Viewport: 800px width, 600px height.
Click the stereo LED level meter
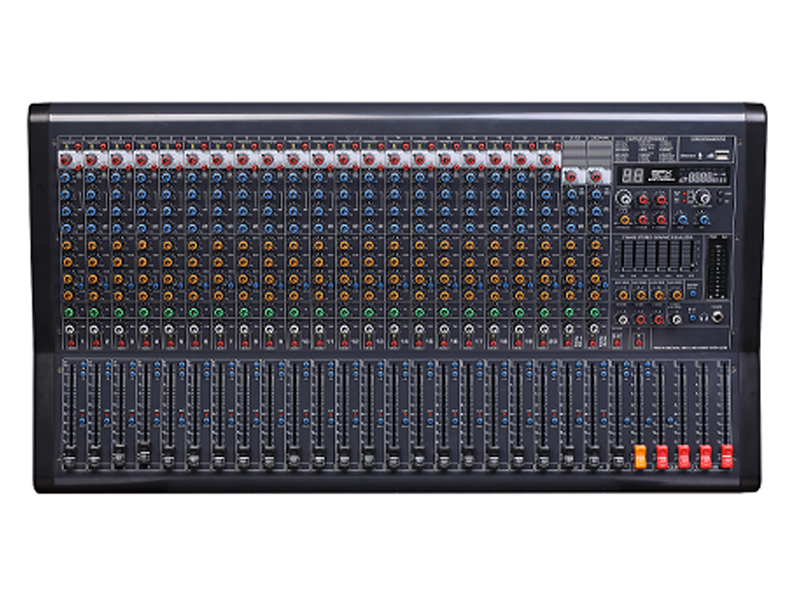click(x=718, y=269)
